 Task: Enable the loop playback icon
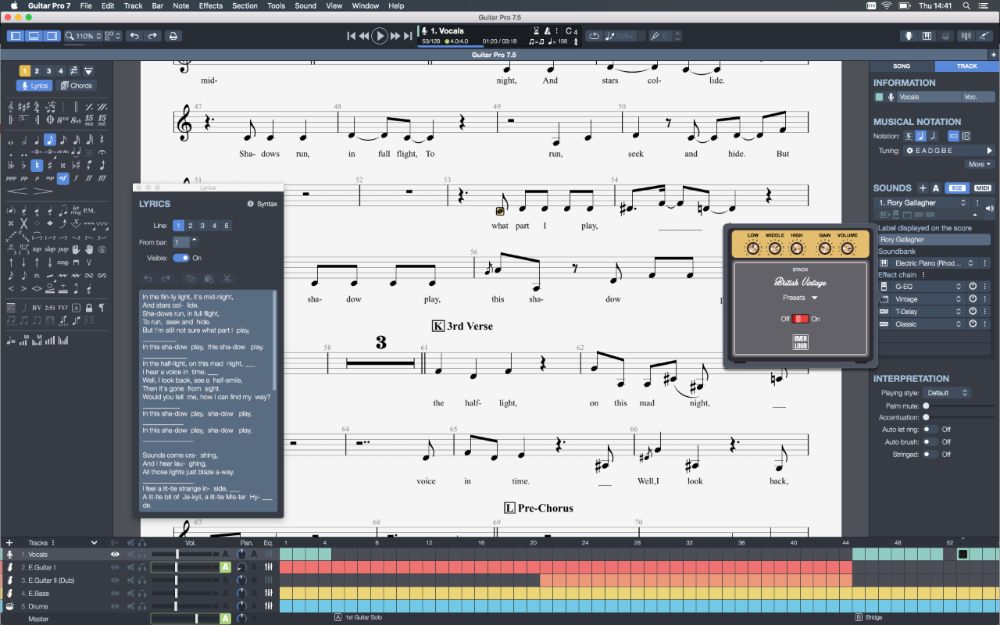594,36
